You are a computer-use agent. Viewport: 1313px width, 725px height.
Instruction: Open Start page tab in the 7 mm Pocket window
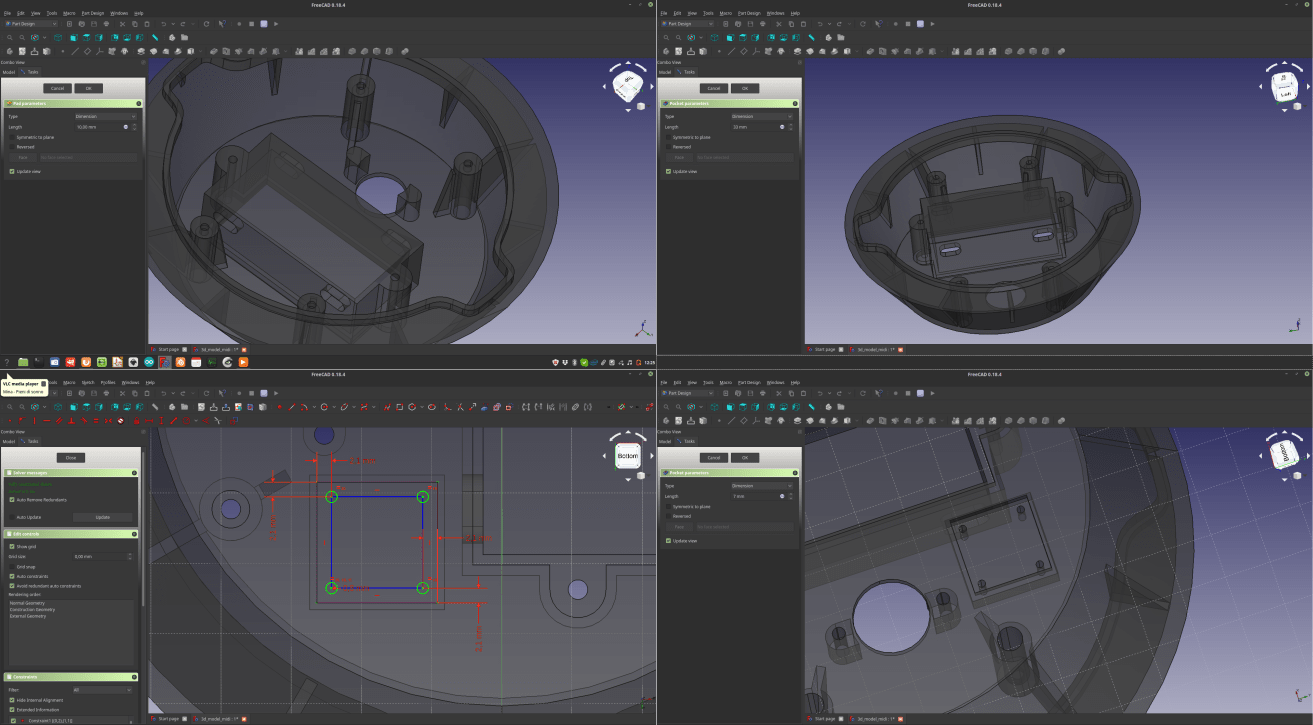coord(823,718)
